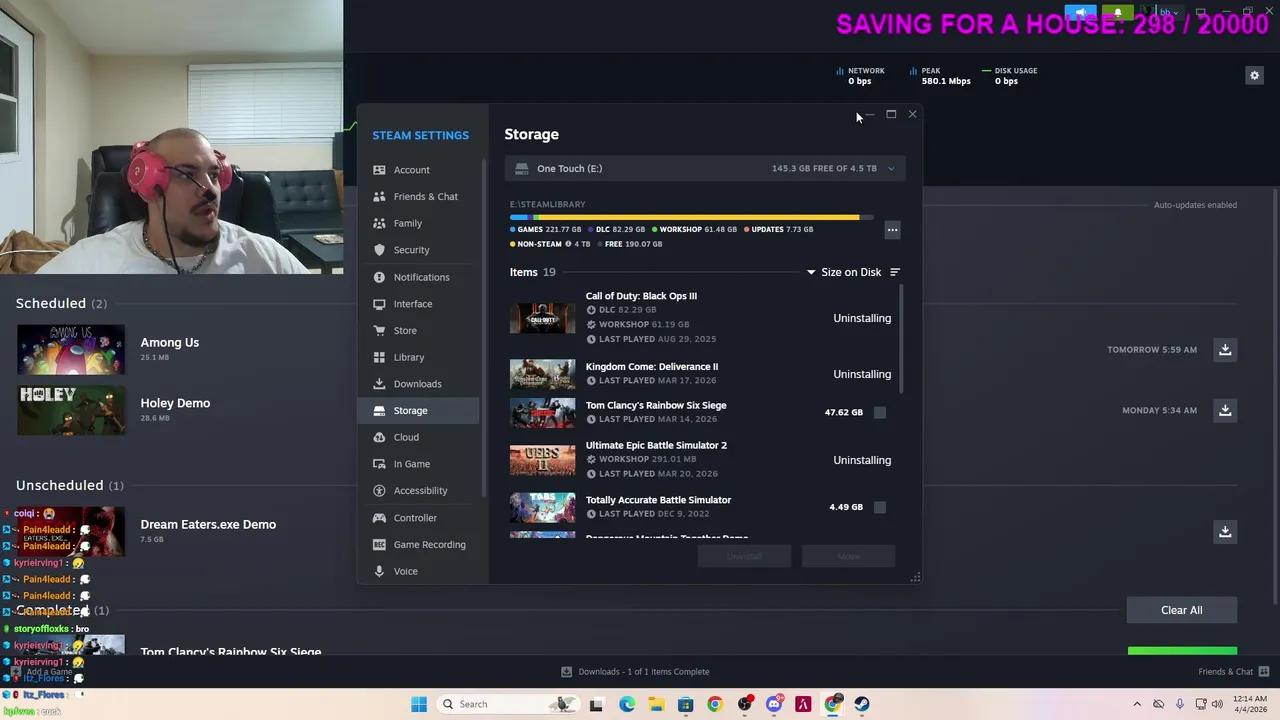The image size is (1280, 720).
Task: Click Ultimate Epic Battle Simulator 2 thumbnail
Action: coord(543,460)
